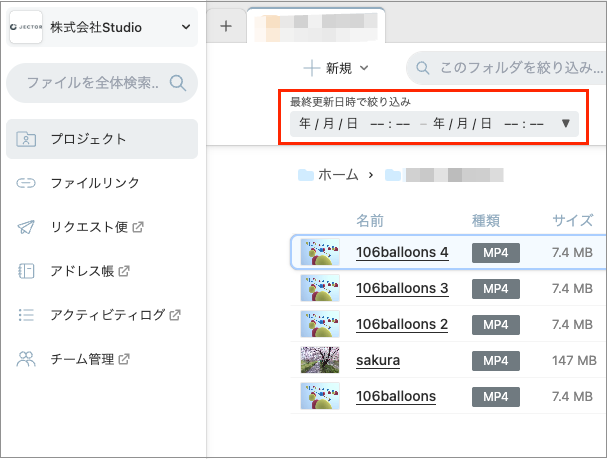Open チーム管理 team icon
This screenshot has height=459, width=607.
pos(26,359)
